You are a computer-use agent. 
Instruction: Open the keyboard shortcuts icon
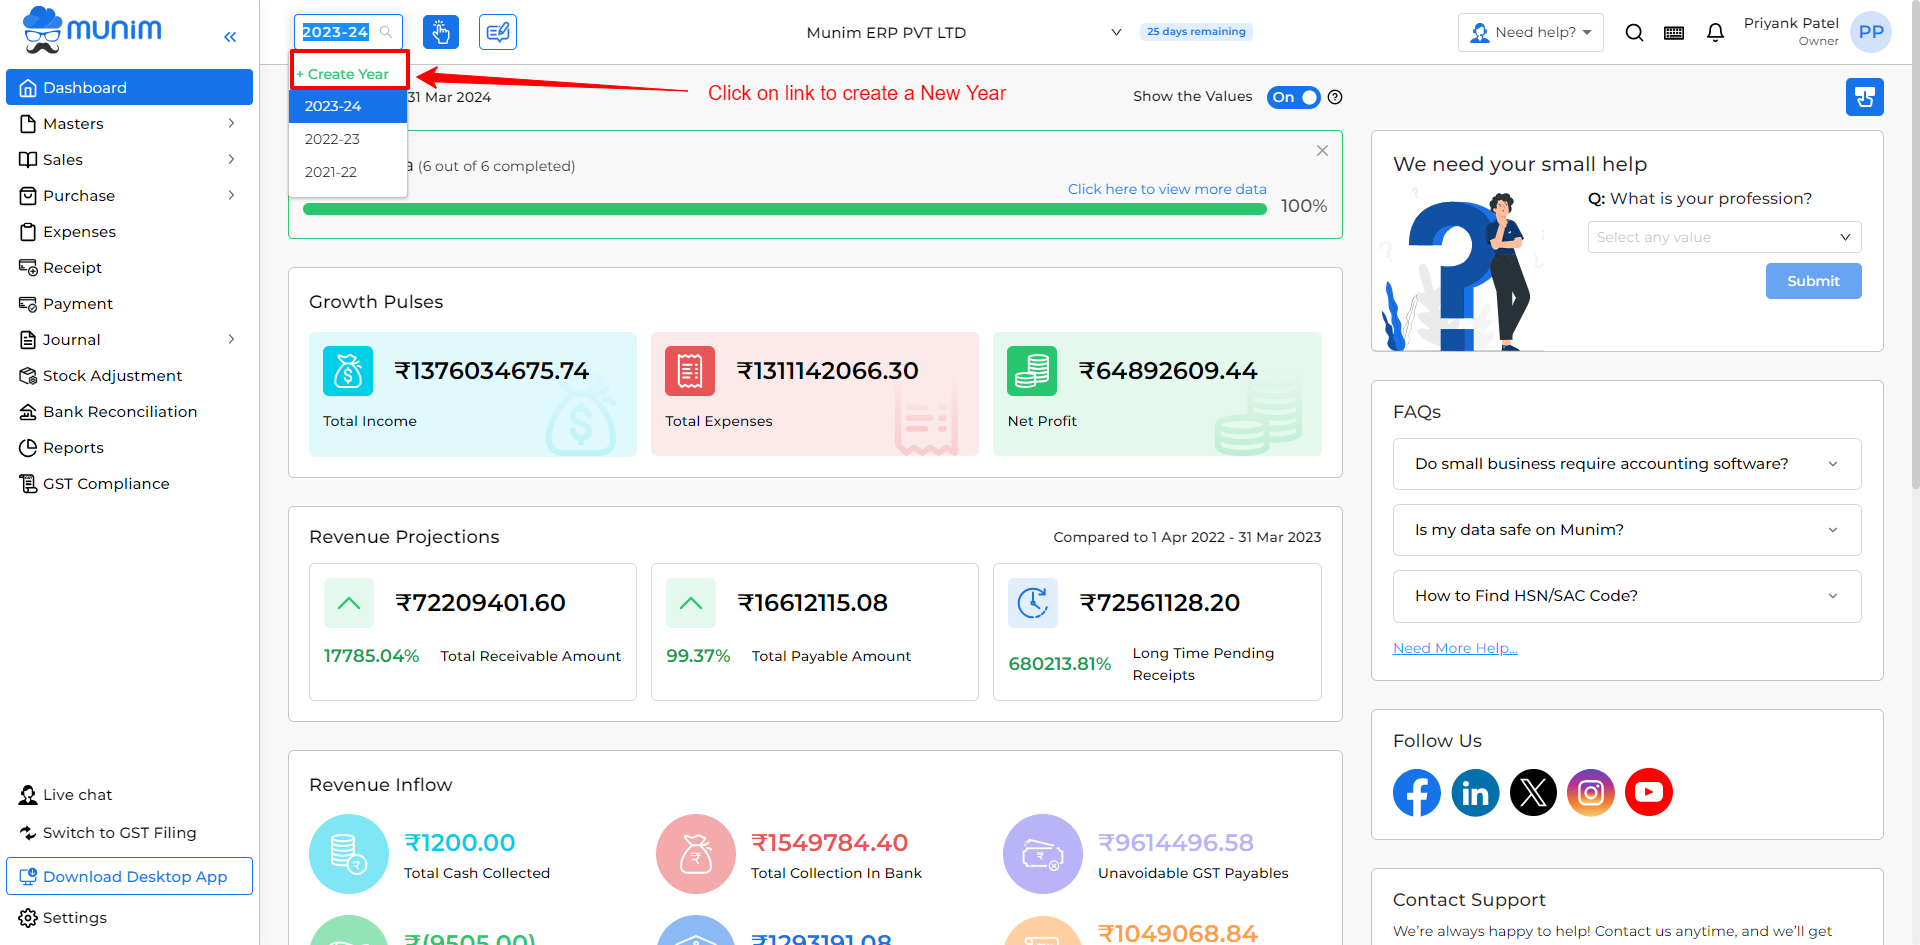(x=1674, y=32)
